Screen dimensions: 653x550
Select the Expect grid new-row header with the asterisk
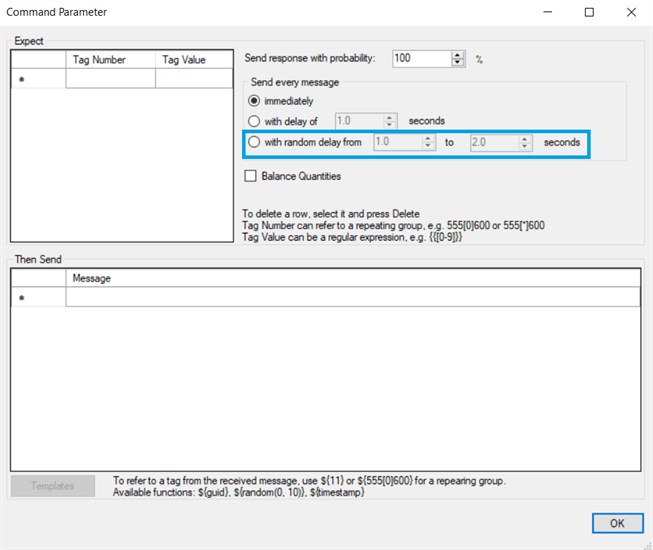(x=38, y=78)
